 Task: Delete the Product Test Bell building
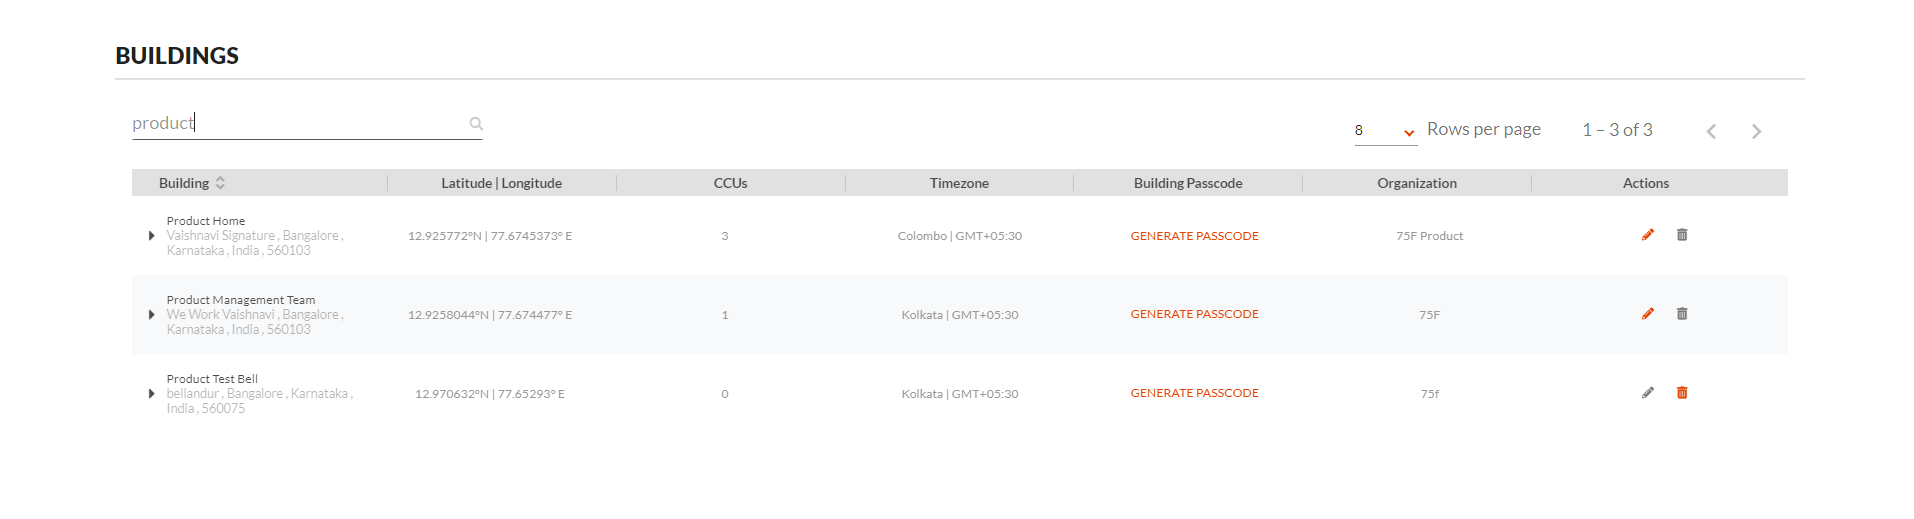click(x=1682, y=393)
